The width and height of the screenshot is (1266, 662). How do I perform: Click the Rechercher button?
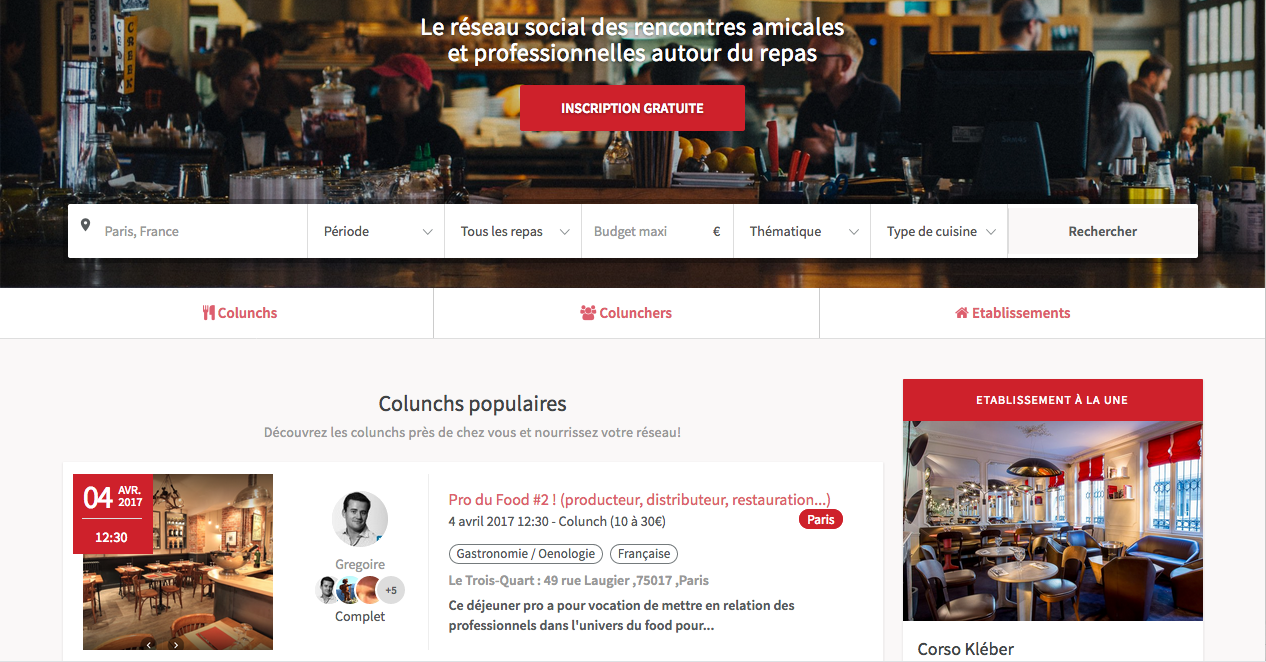click(x=1102, y=231)
